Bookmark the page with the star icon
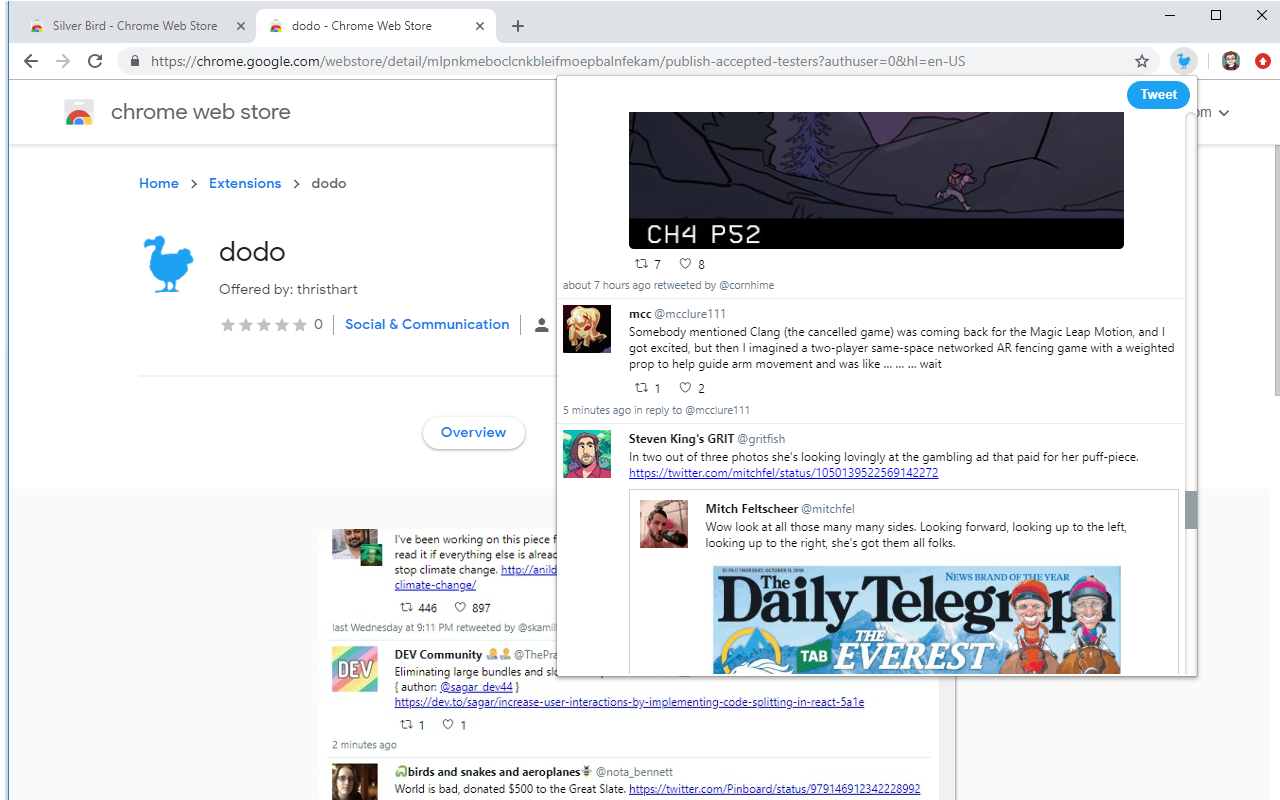The image size is (1280, 800). coord(1142,61)
